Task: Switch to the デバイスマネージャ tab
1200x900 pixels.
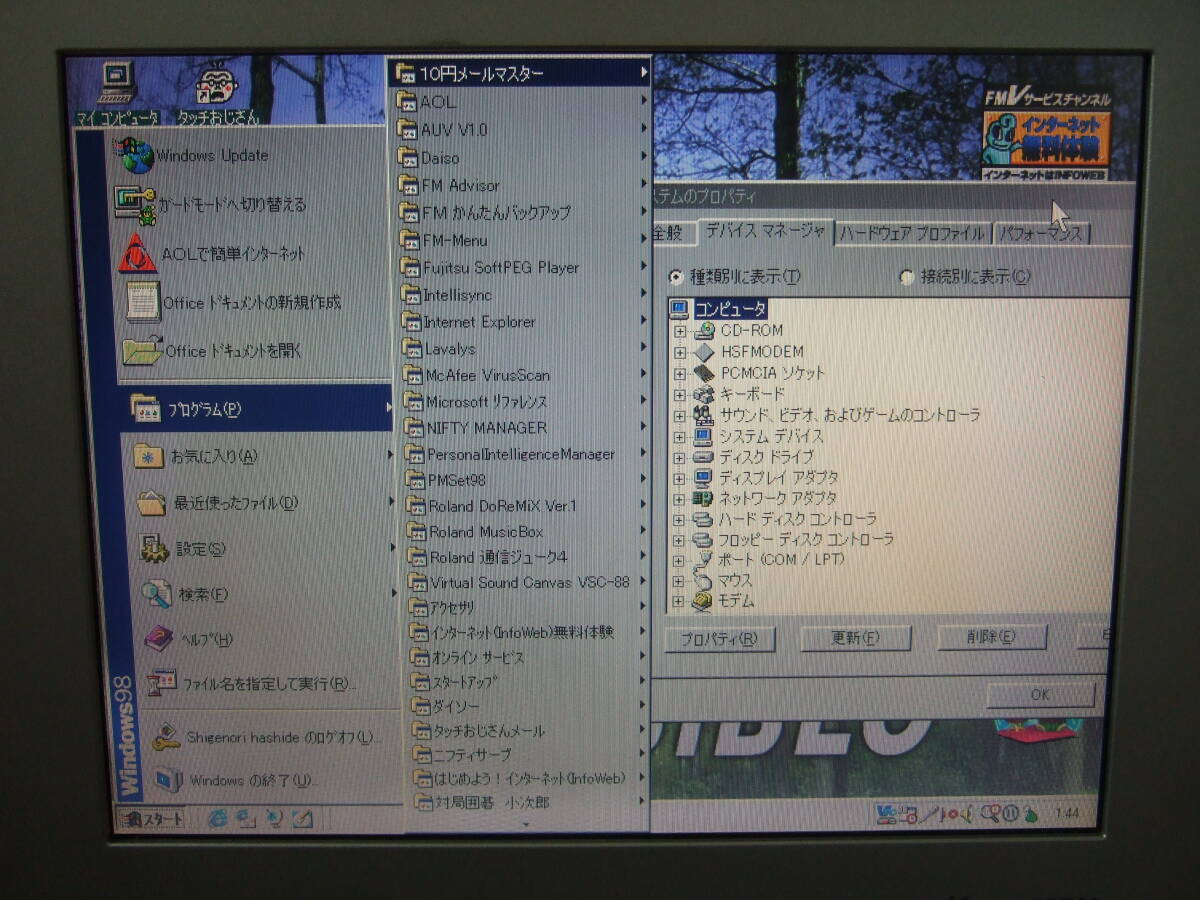Action: coord(765,230)
